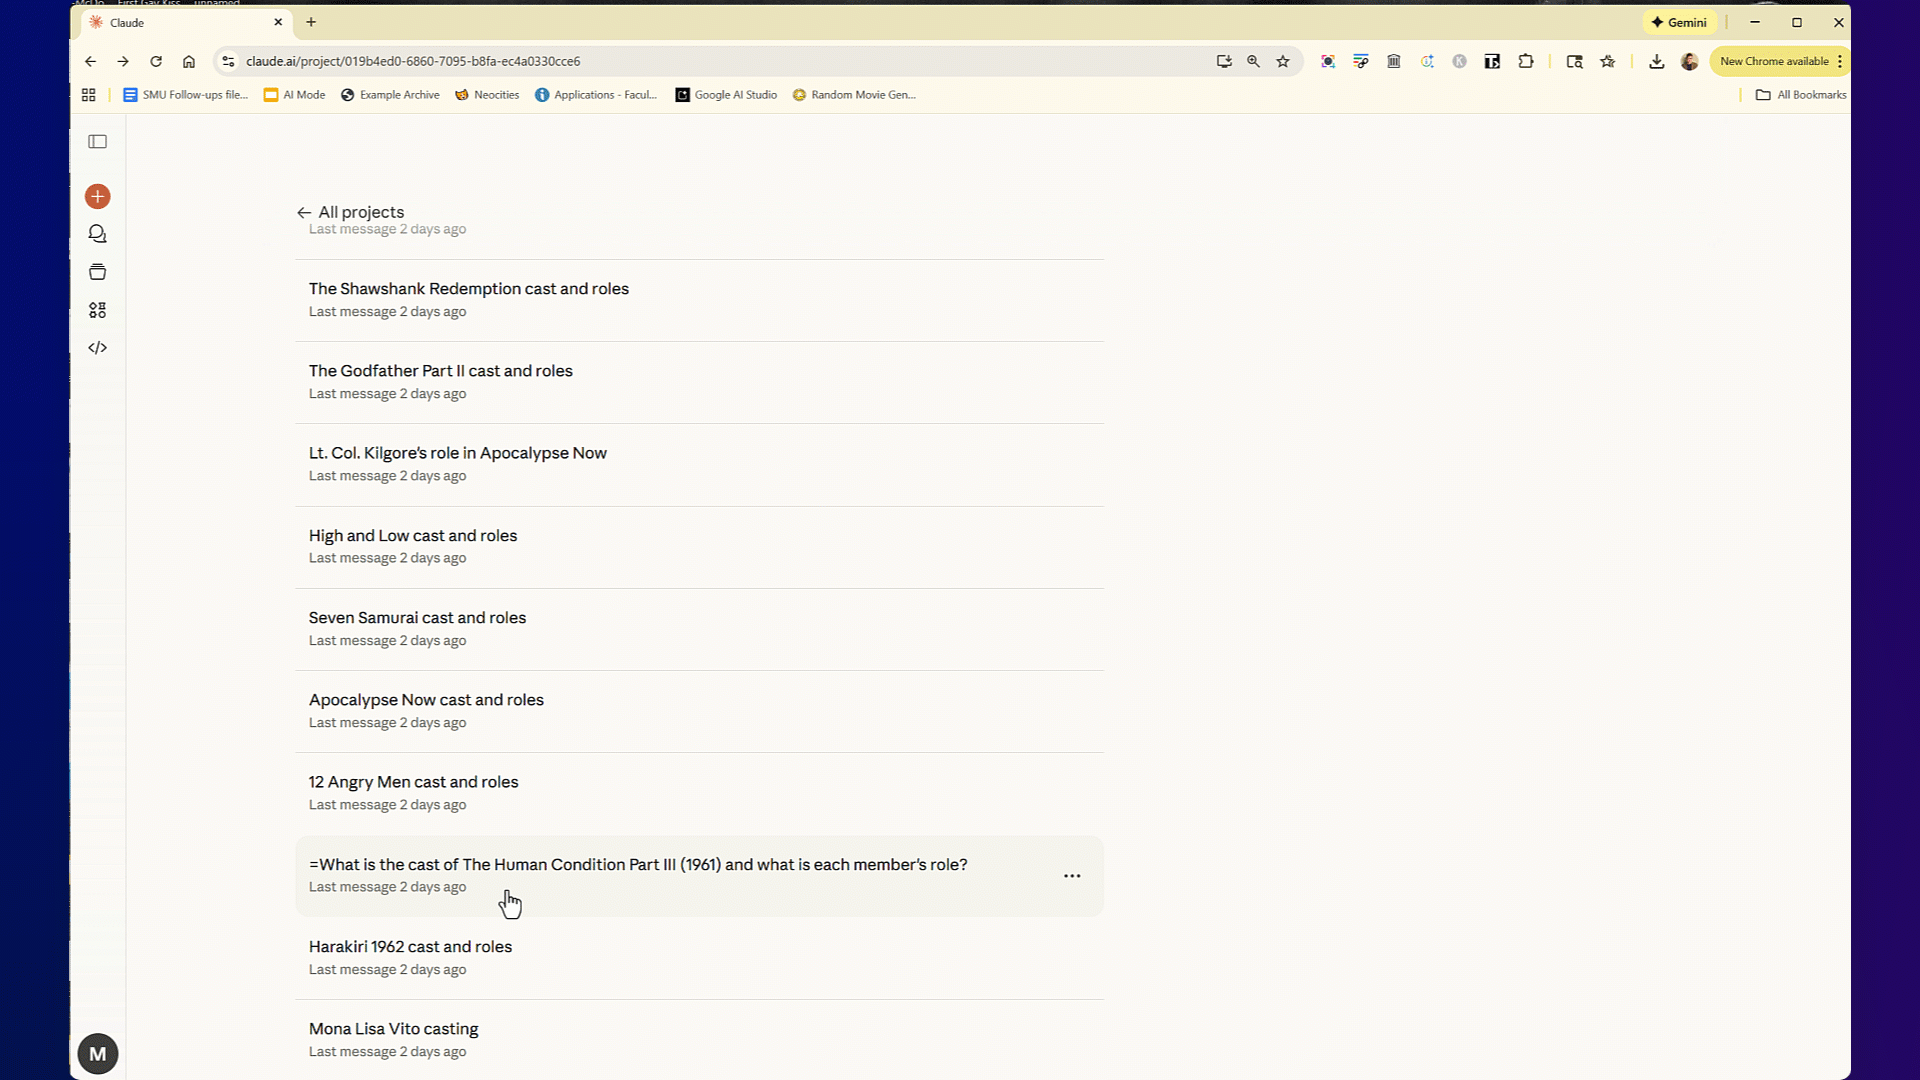Toggle the Claude sidebar panel
The image size is (1920, 1080).
97,142
